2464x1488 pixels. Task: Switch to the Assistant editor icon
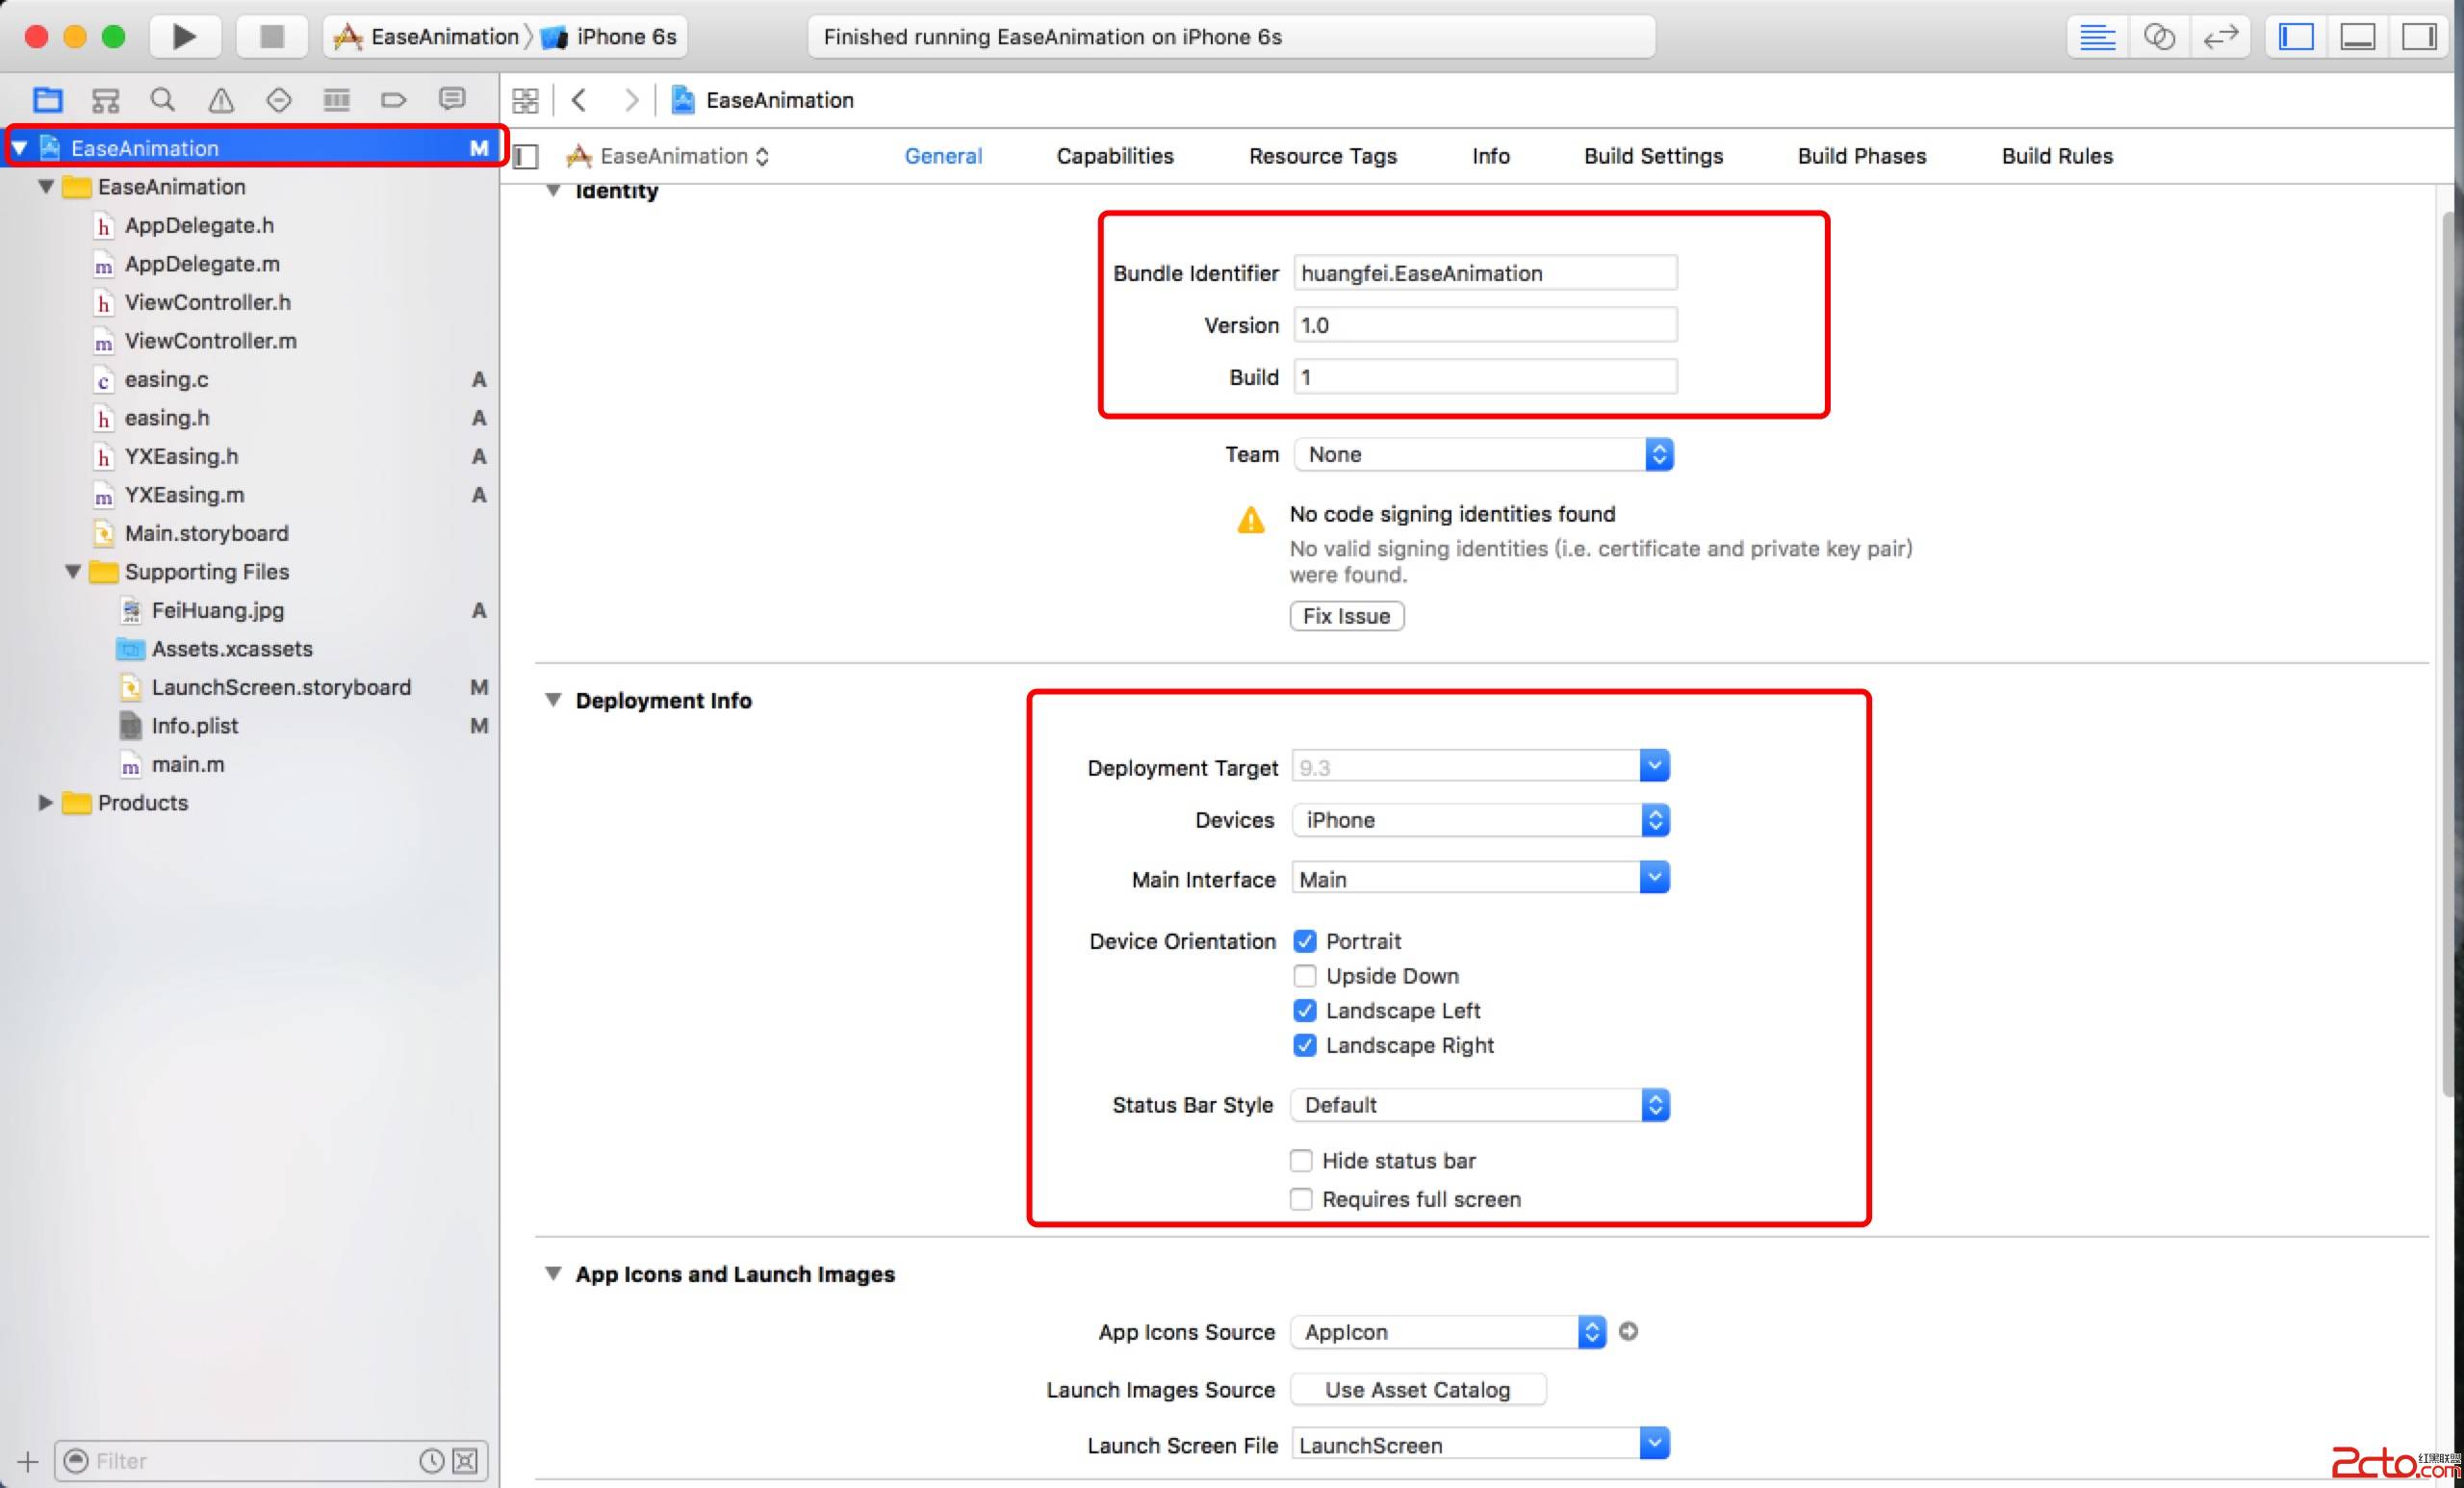point(2158,37)
